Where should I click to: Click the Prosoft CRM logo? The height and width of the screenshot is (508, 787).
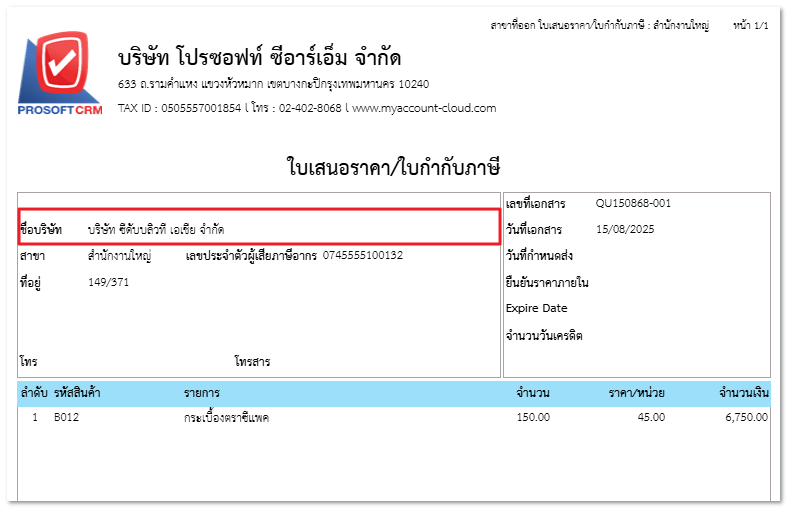pyautogui.click(x=60, y=74)
